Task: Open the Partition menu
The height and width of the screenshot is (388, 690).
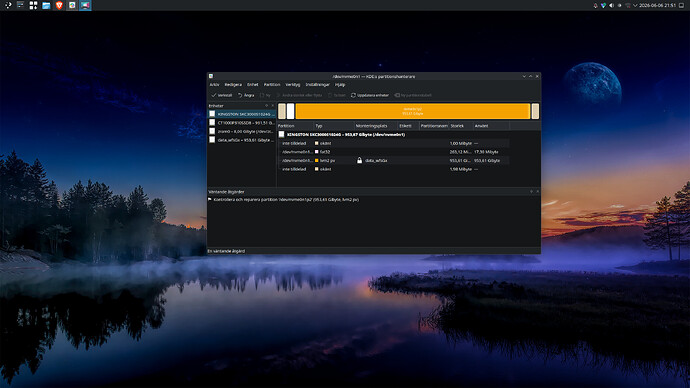Action: coord(272,84)
